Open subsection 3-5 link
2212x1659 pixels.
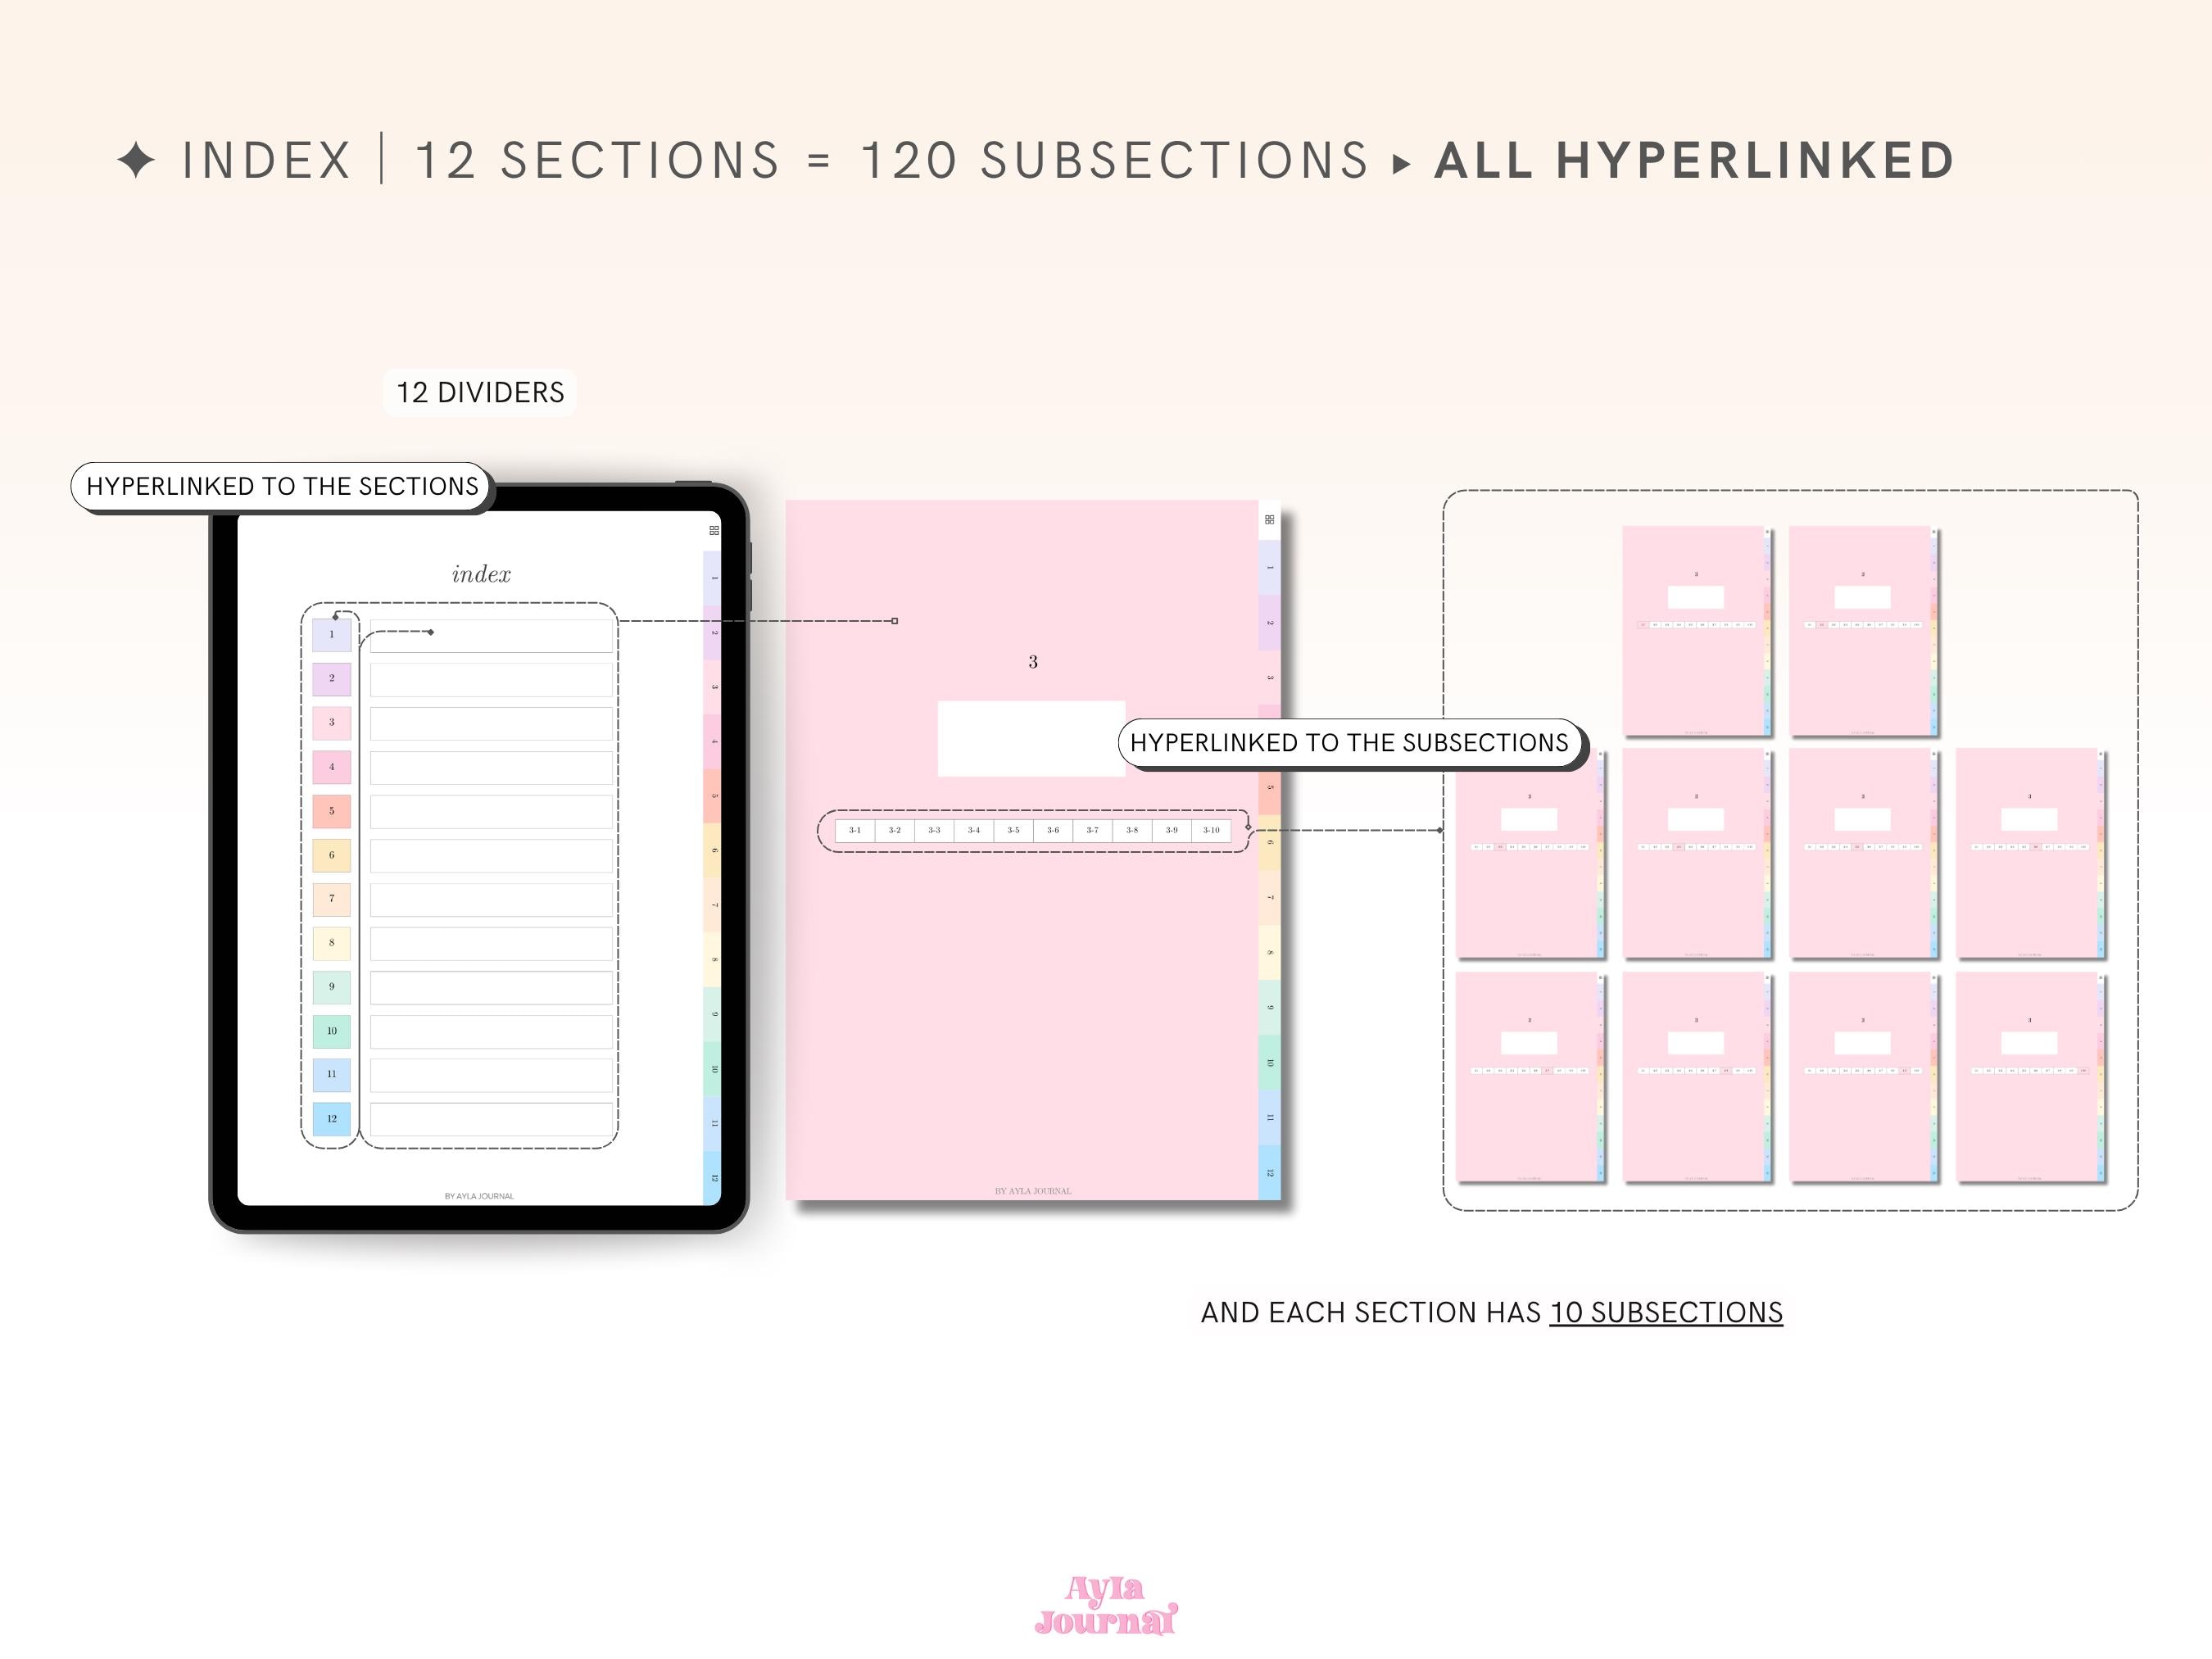coord(1013,830)
